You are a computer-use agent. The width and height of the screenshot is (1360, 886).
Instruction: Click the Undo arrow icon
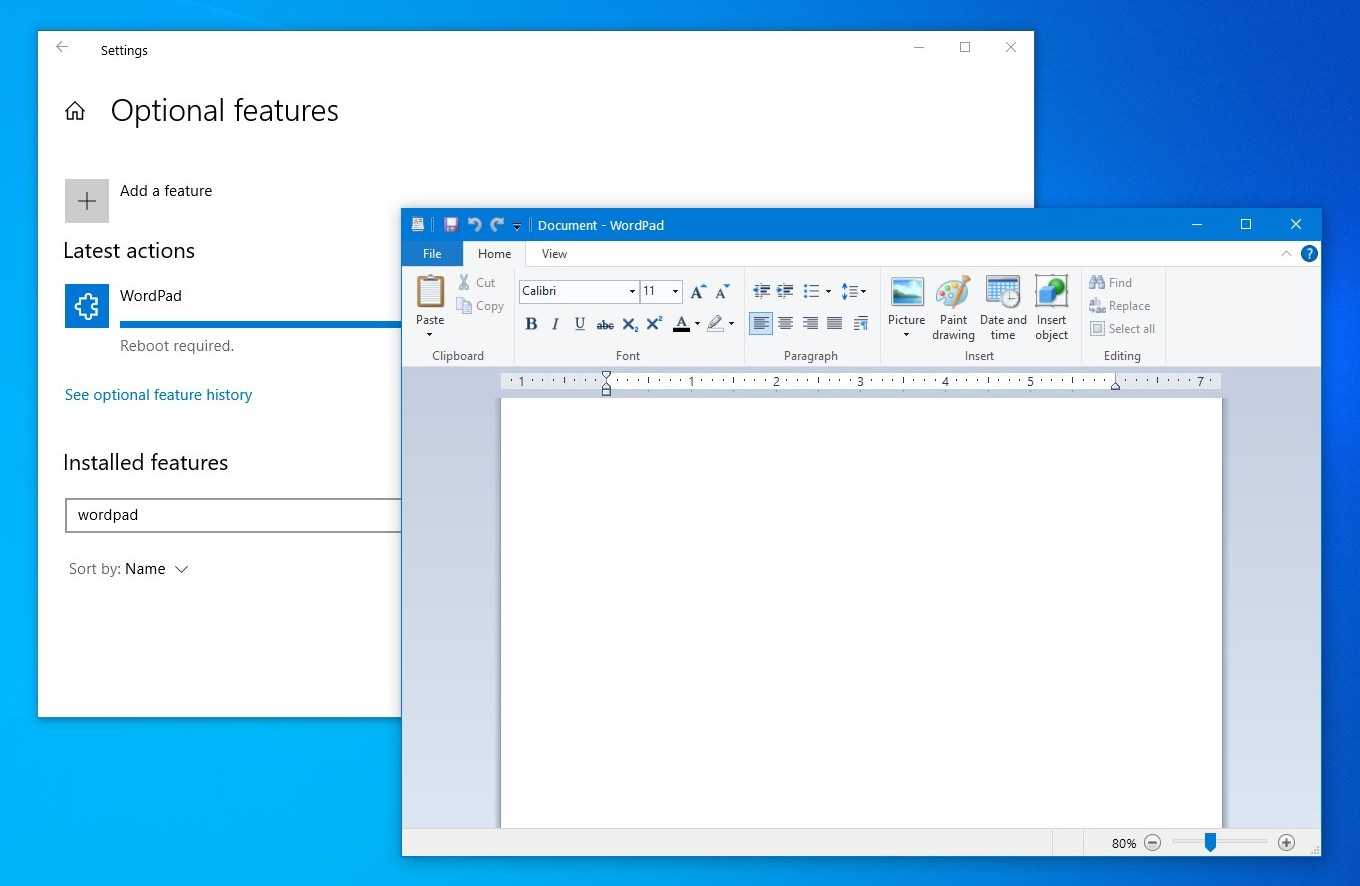pyautogui.click(x=474, y=225)
